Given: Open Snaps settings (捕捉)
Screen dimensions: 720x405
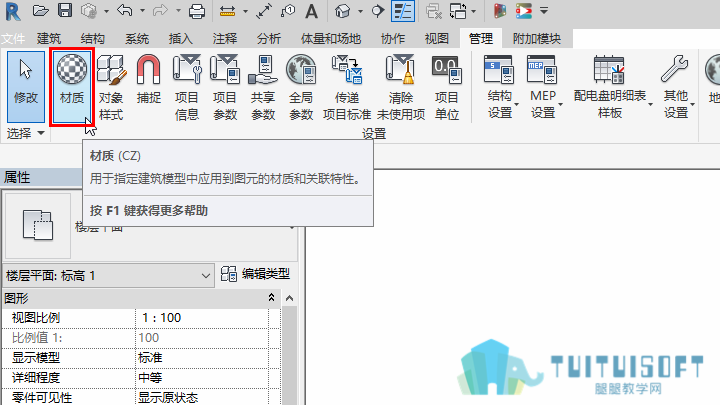Looking at the screenshot, I should tap(149, 79).
